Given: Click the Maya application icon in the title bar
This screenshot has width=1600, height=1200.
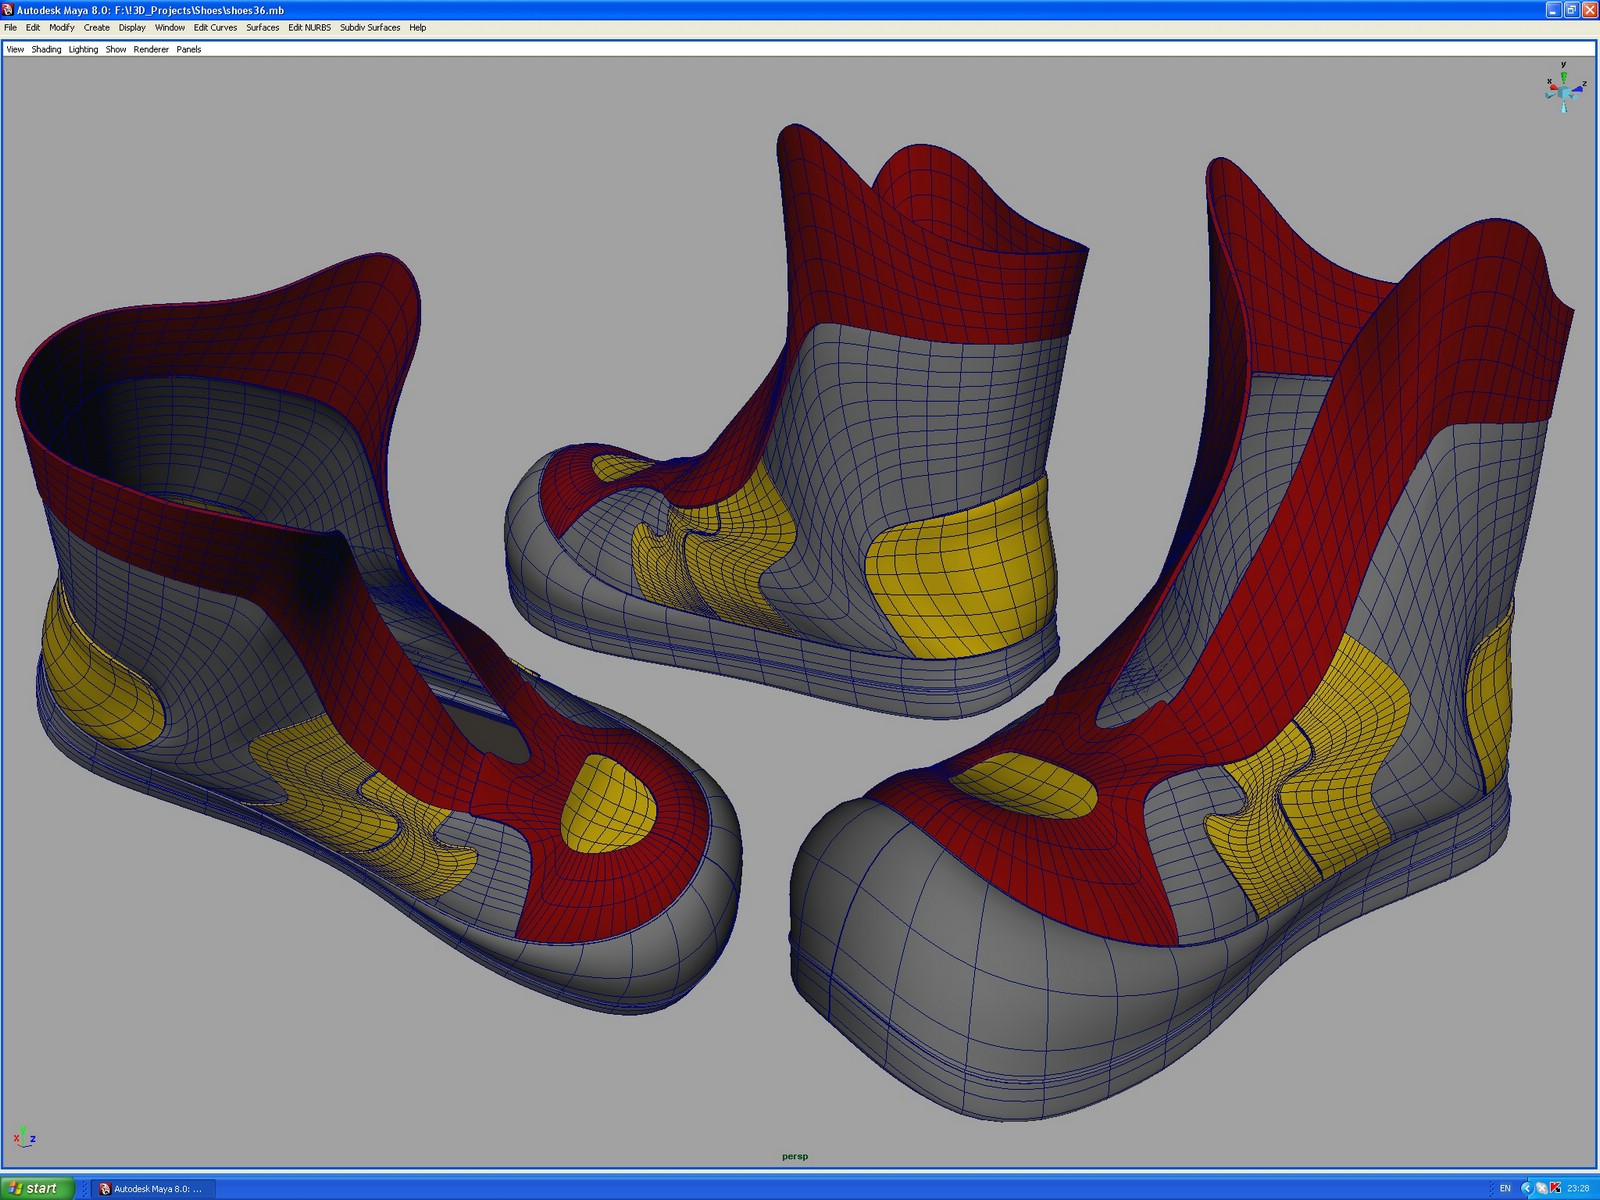Looking at the screenshot, I should click(7, 7).
